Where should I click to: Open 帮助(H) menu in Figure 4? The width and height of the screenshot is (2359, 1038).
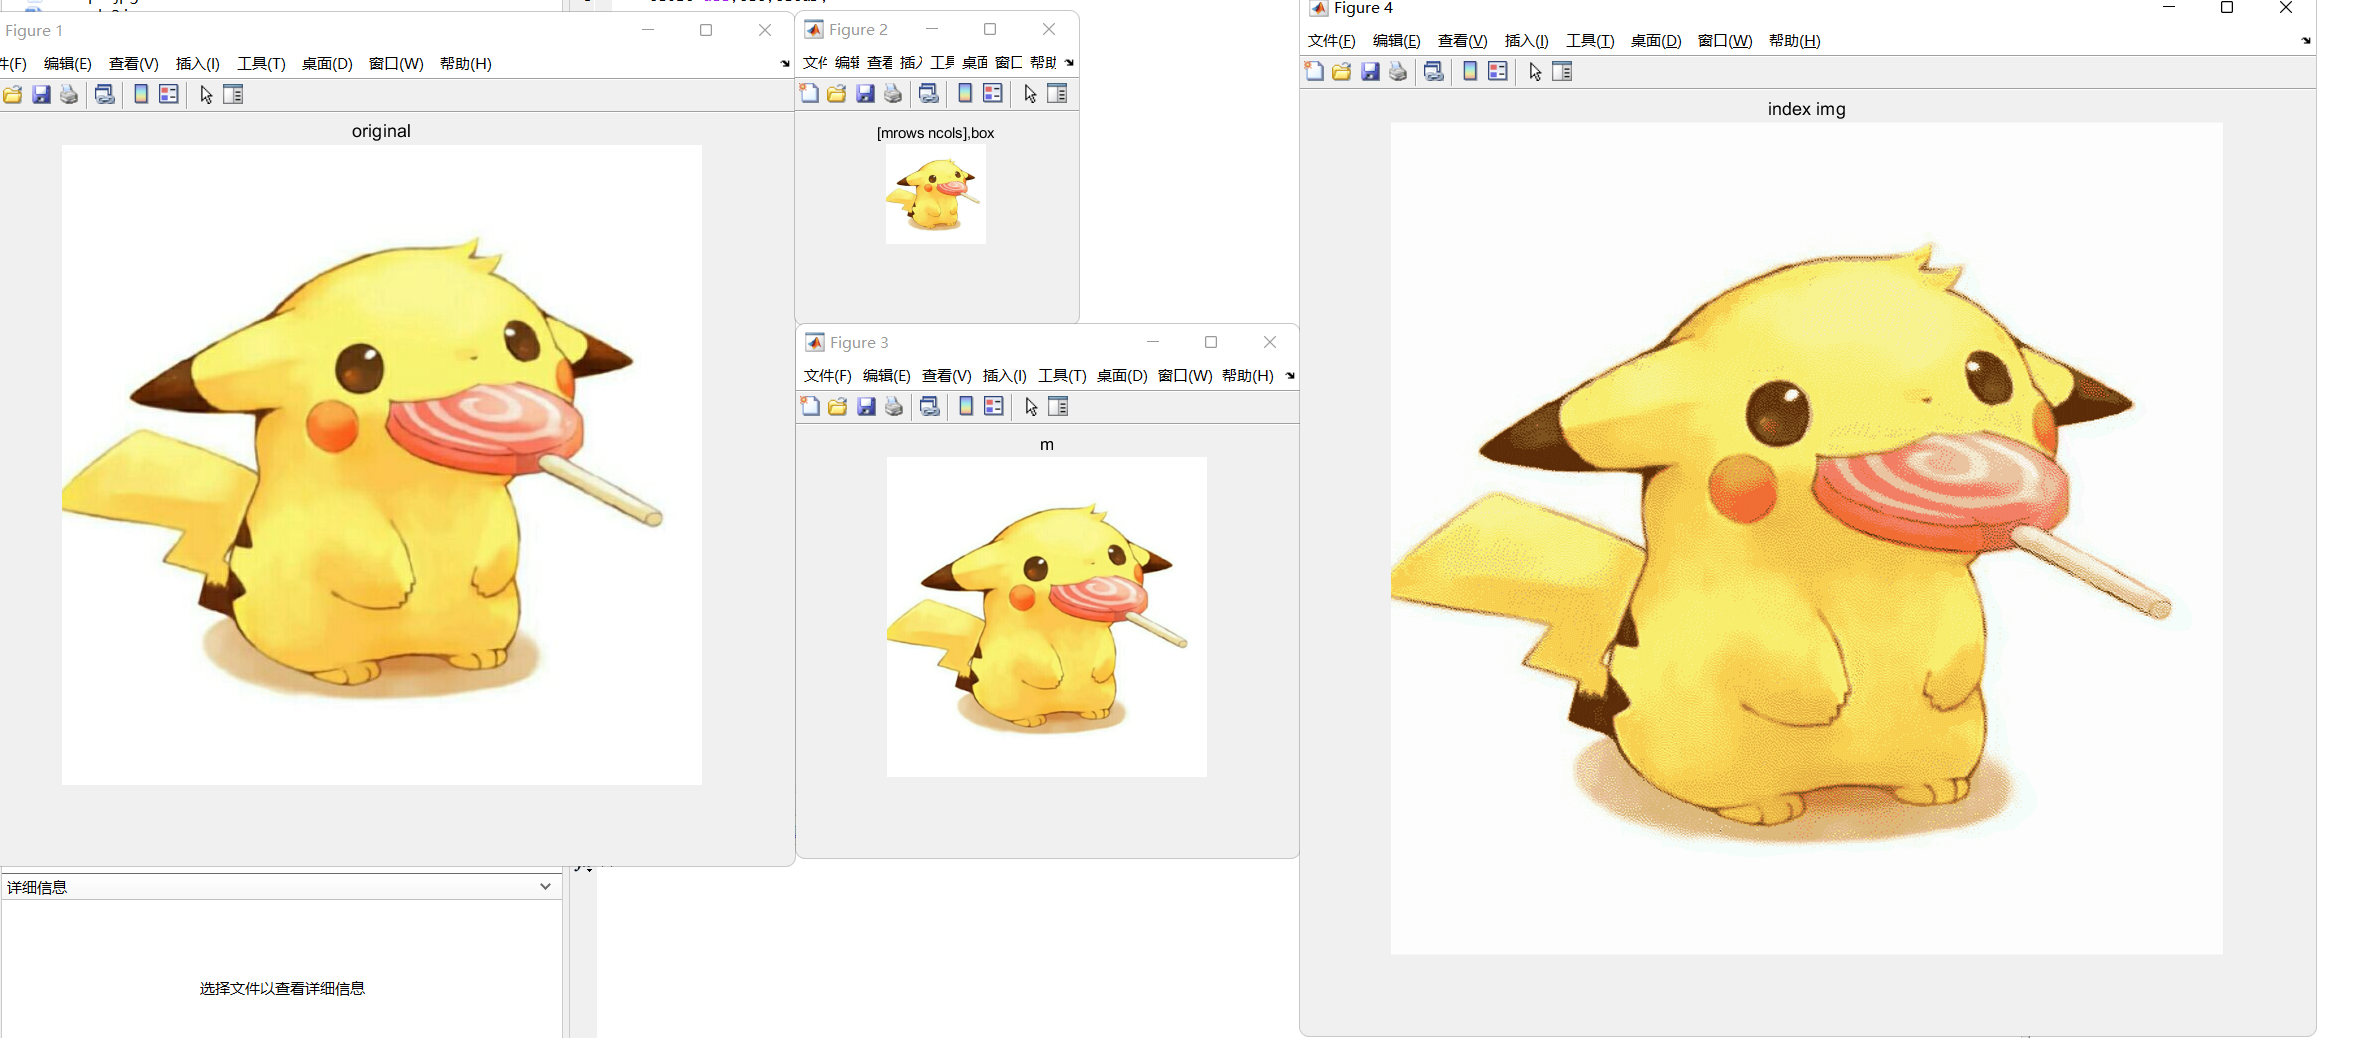(x=1795, y=41)
